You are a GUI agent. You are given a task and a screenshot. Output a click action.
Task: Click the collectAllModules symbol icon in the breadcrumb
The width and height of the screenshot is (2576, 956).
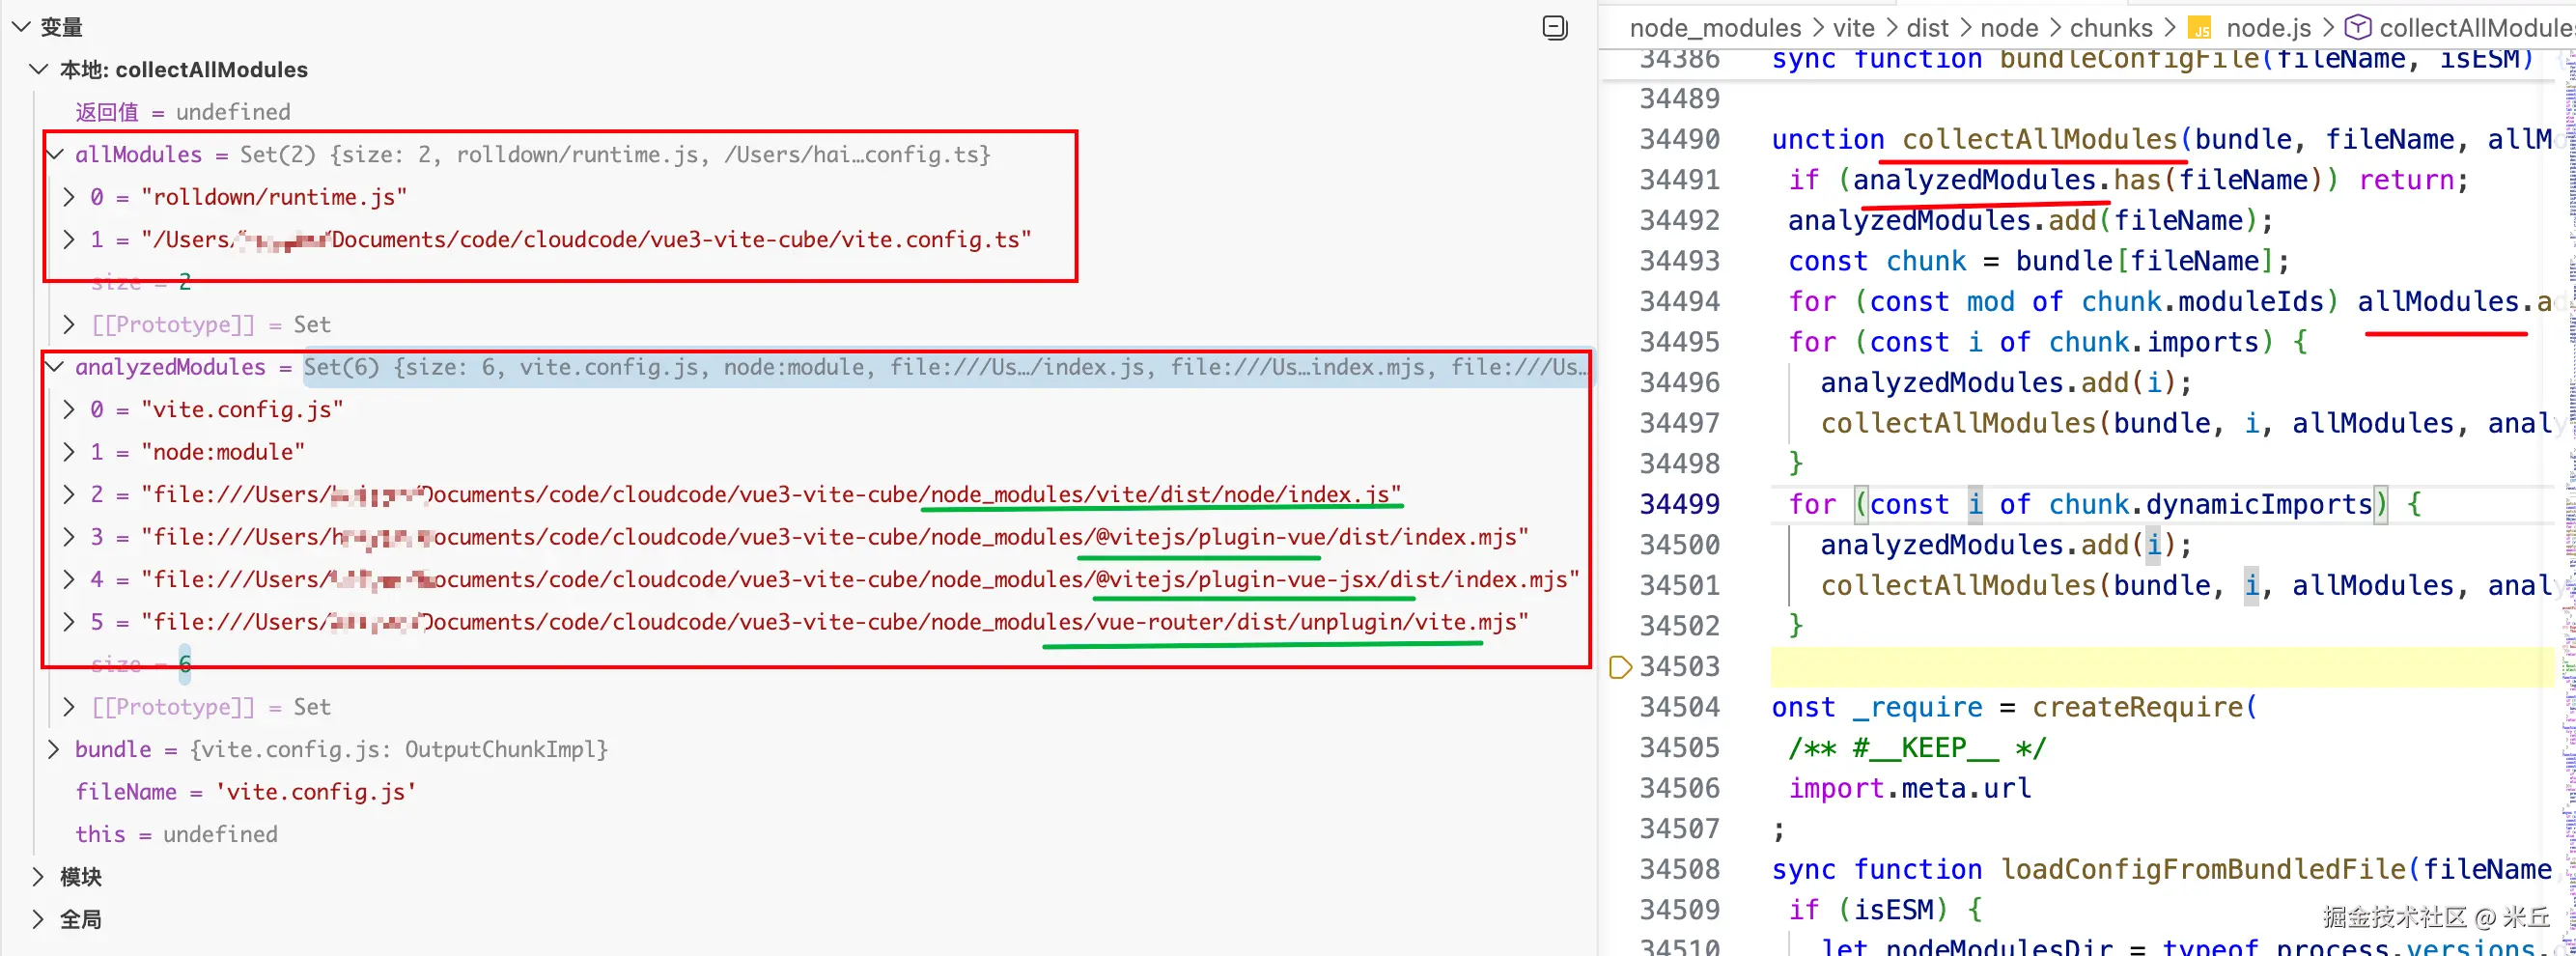pos(2358,27)
